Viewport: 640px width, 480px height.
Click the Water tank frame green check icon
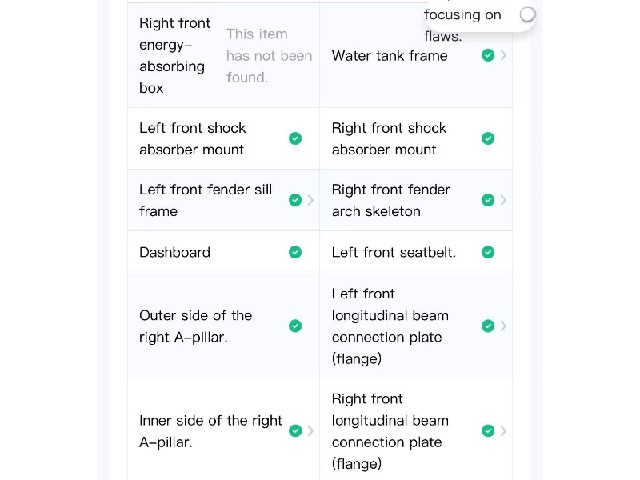pos(488,55)
